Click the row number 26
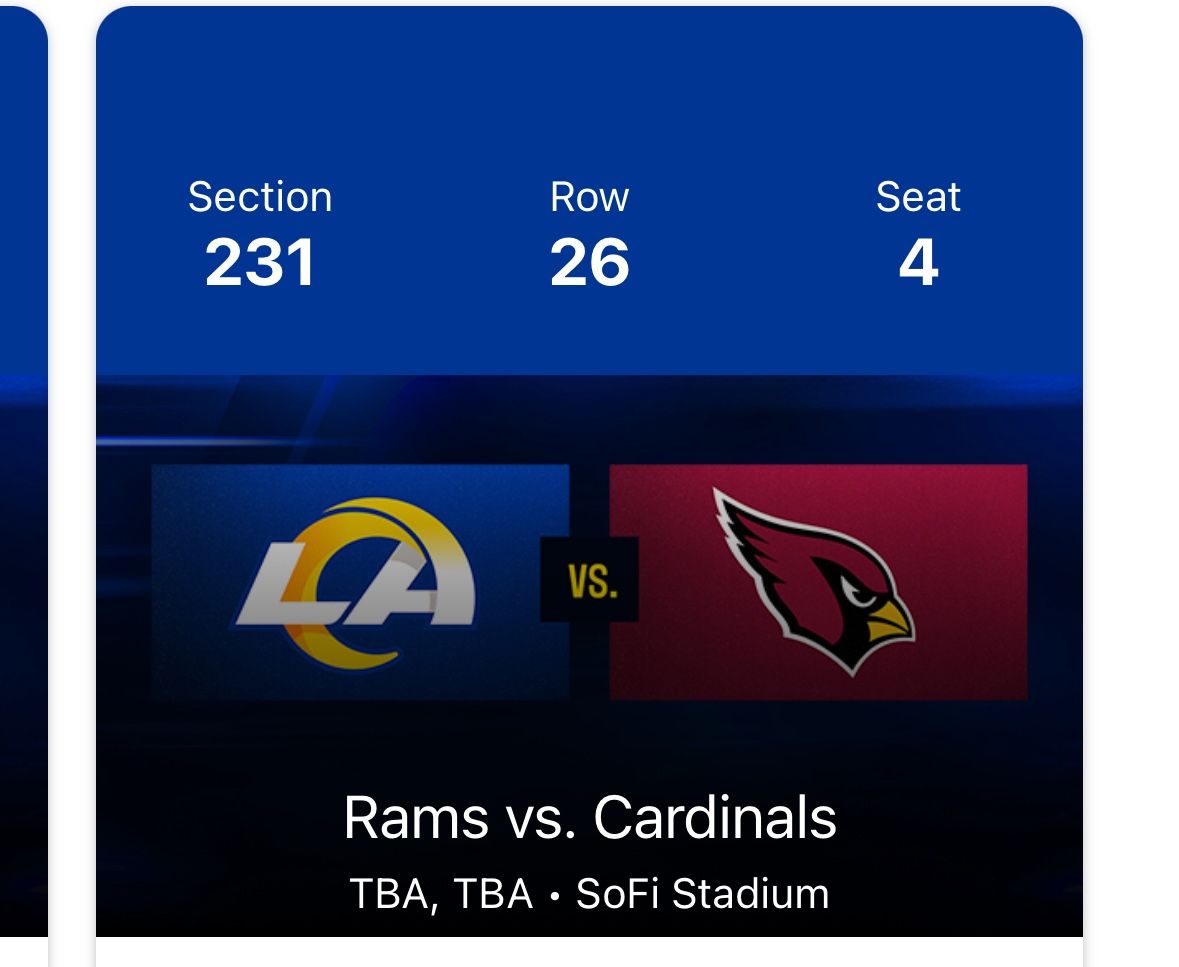This screenshot has height=967, width=1179. point(589,262)
